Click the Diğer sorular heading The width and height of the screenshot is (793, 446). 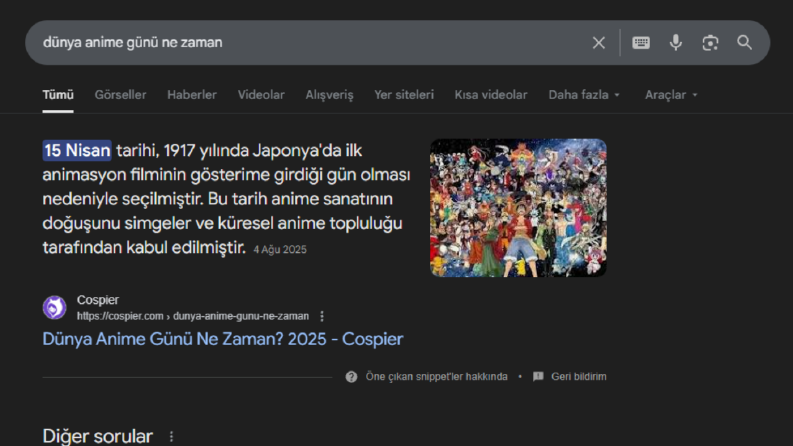[98, 436]
